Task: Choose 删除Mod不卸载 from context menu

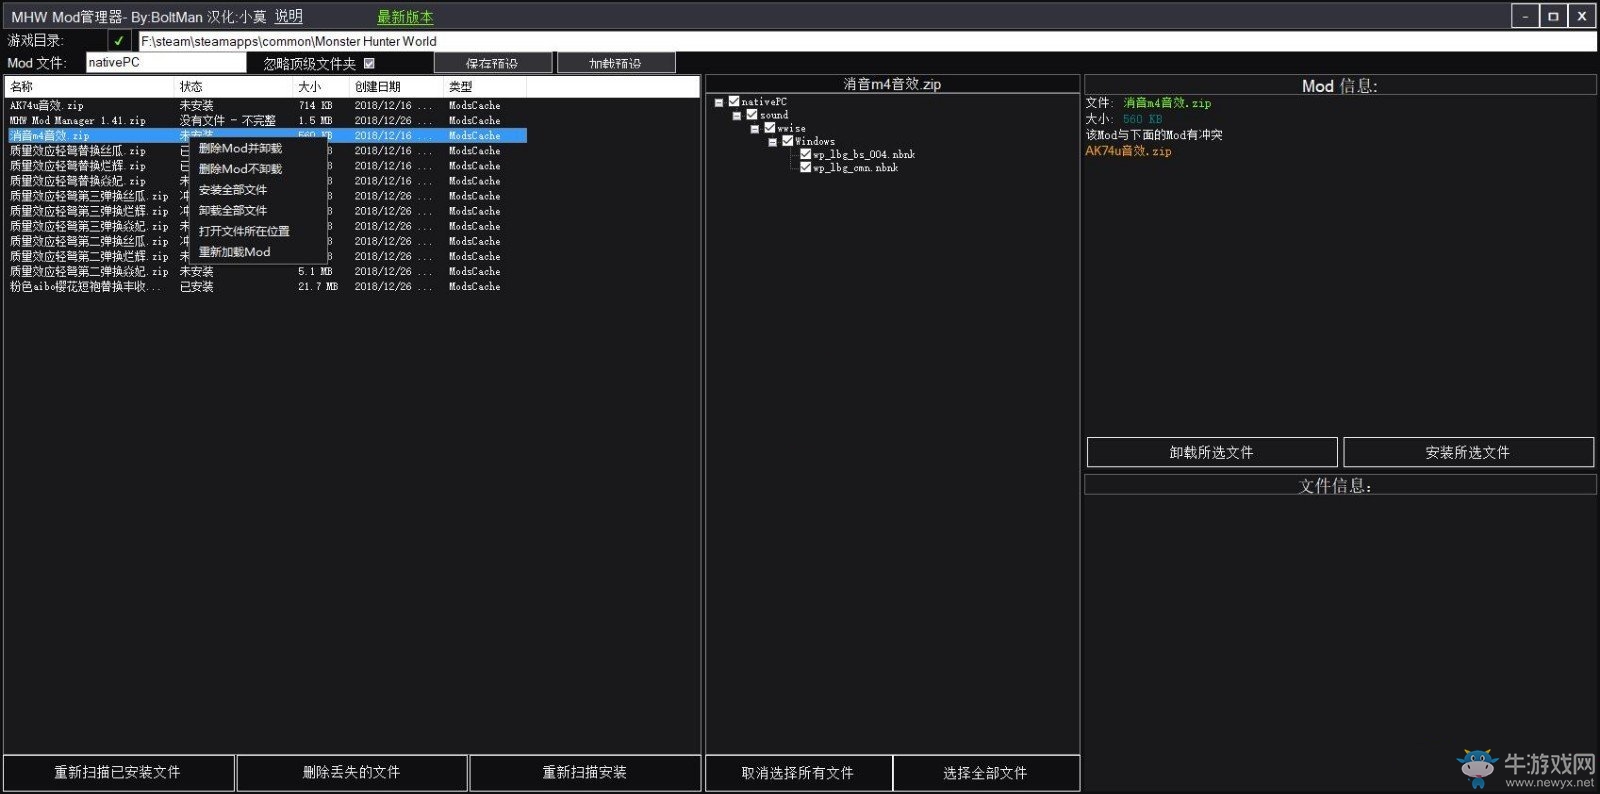Action: coord(240,169)
